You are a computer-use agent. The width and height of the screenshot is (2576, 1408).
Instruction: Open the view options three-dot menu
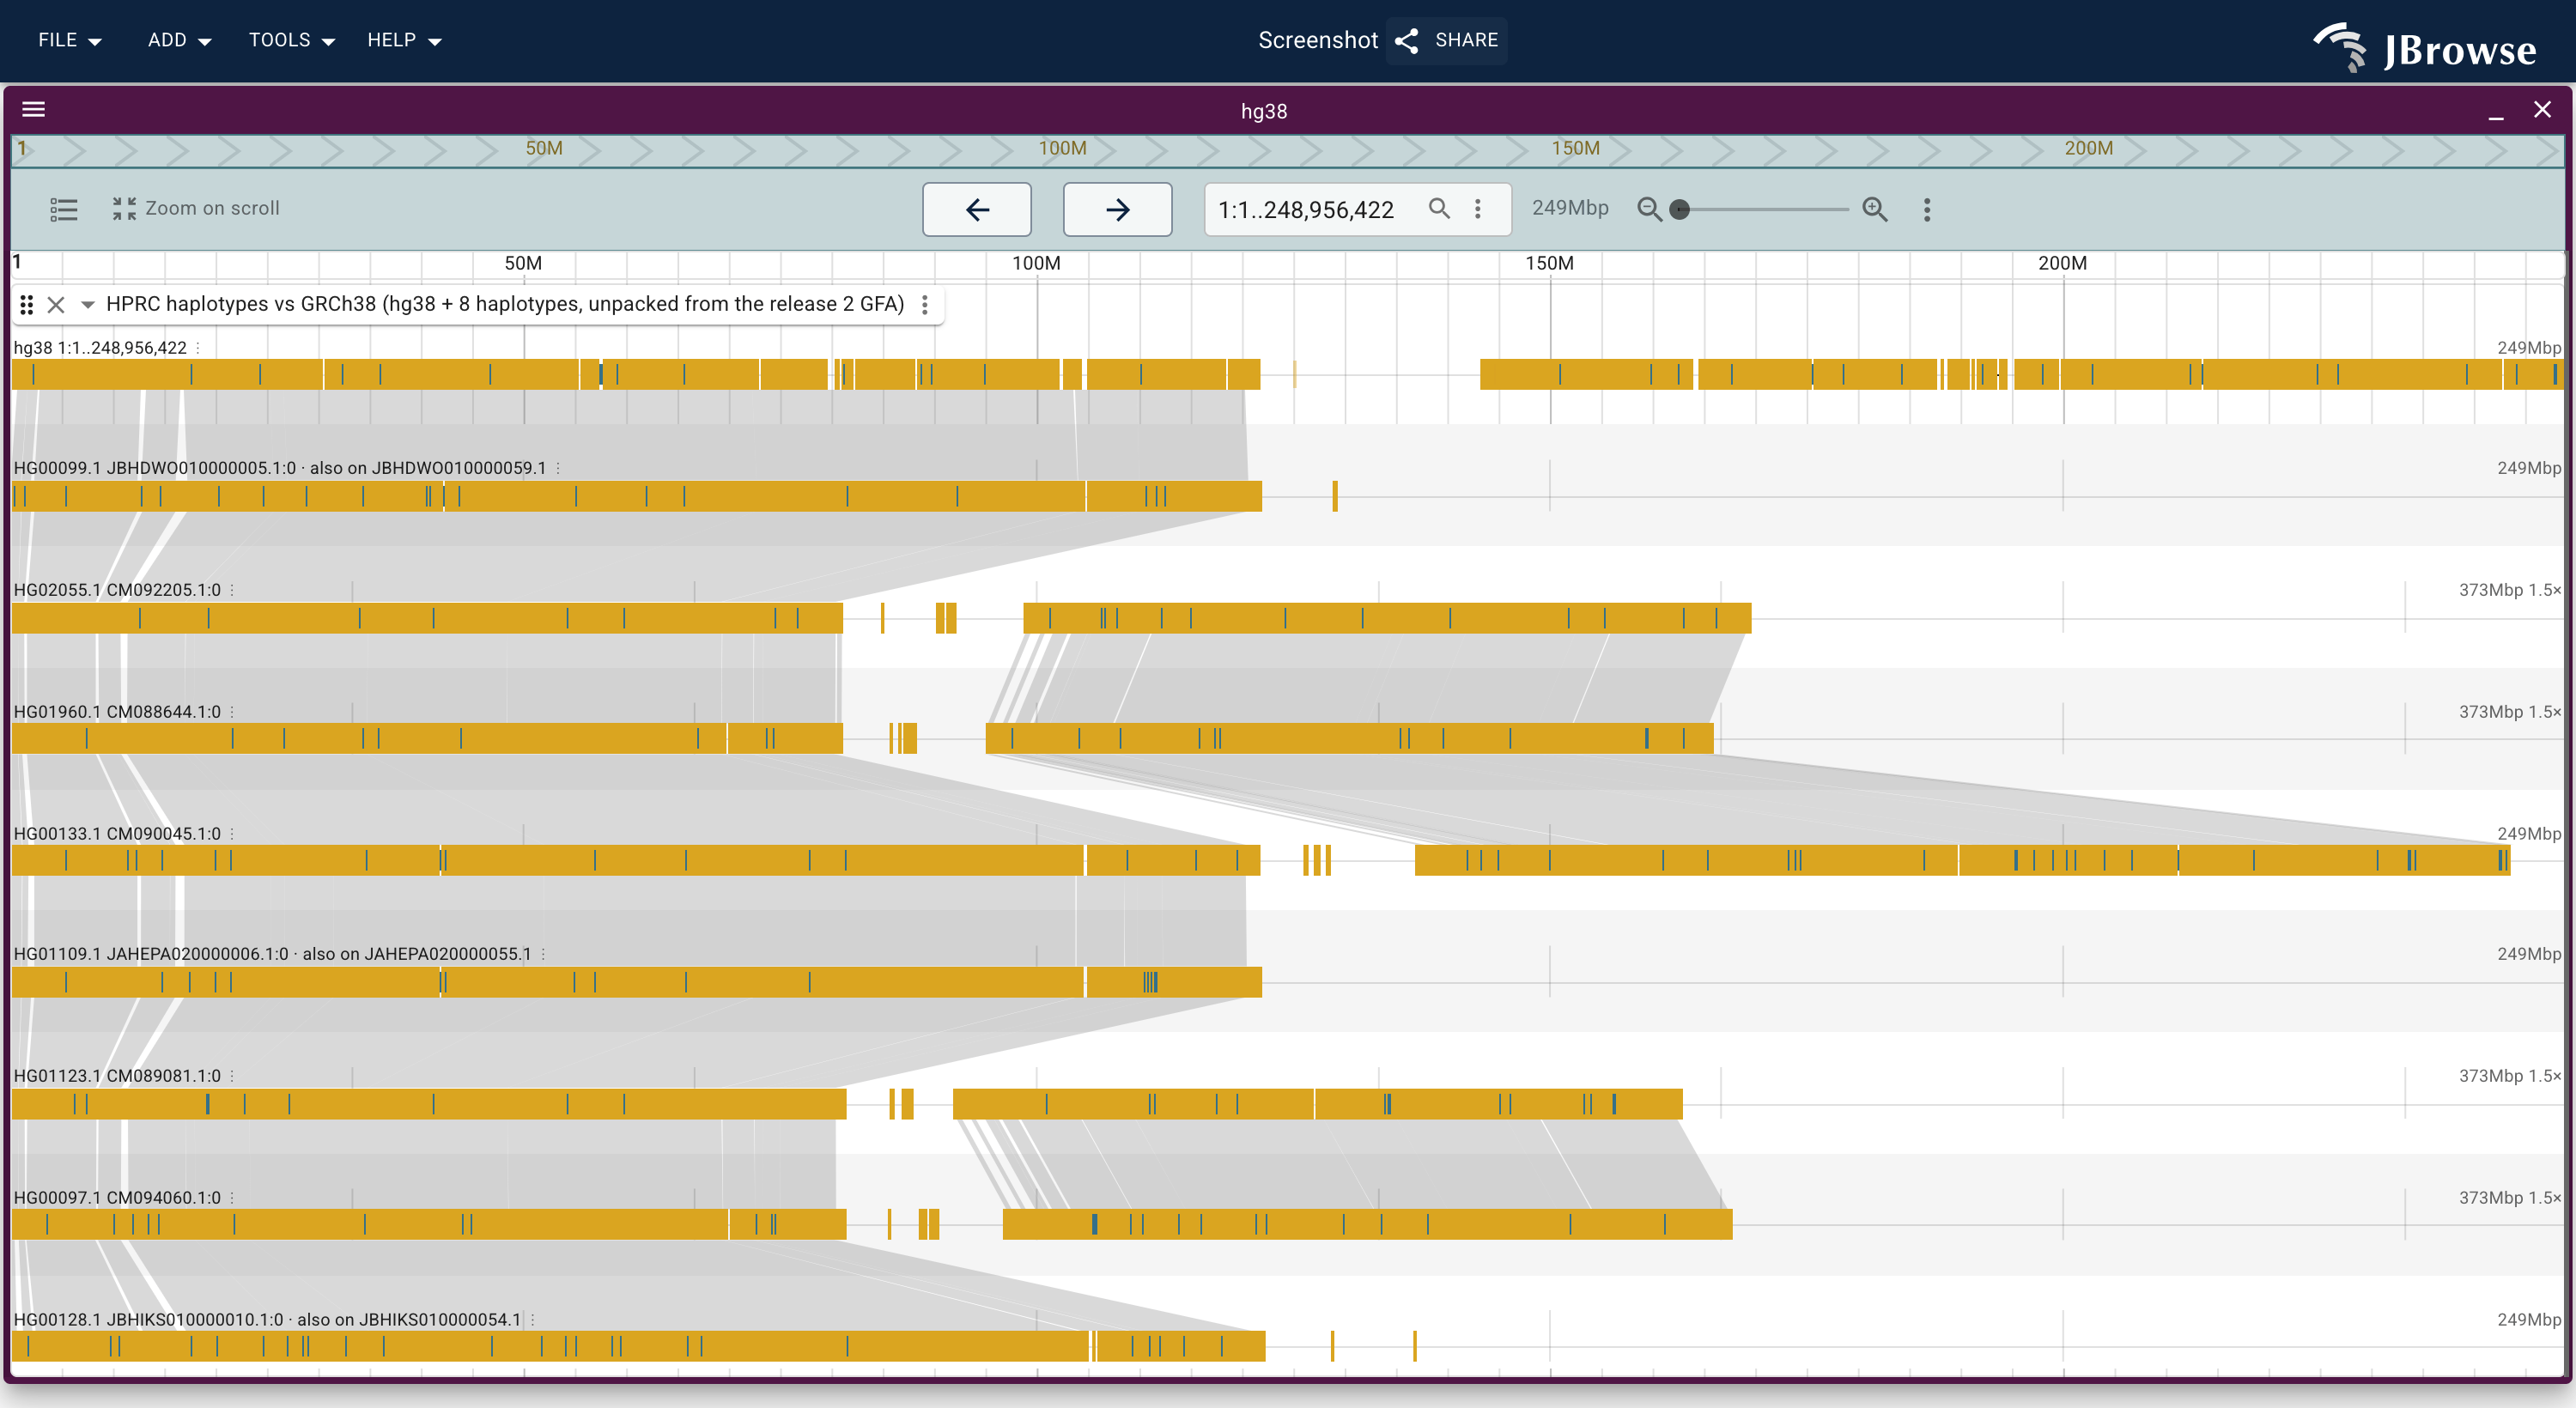tap(1927, 209)
